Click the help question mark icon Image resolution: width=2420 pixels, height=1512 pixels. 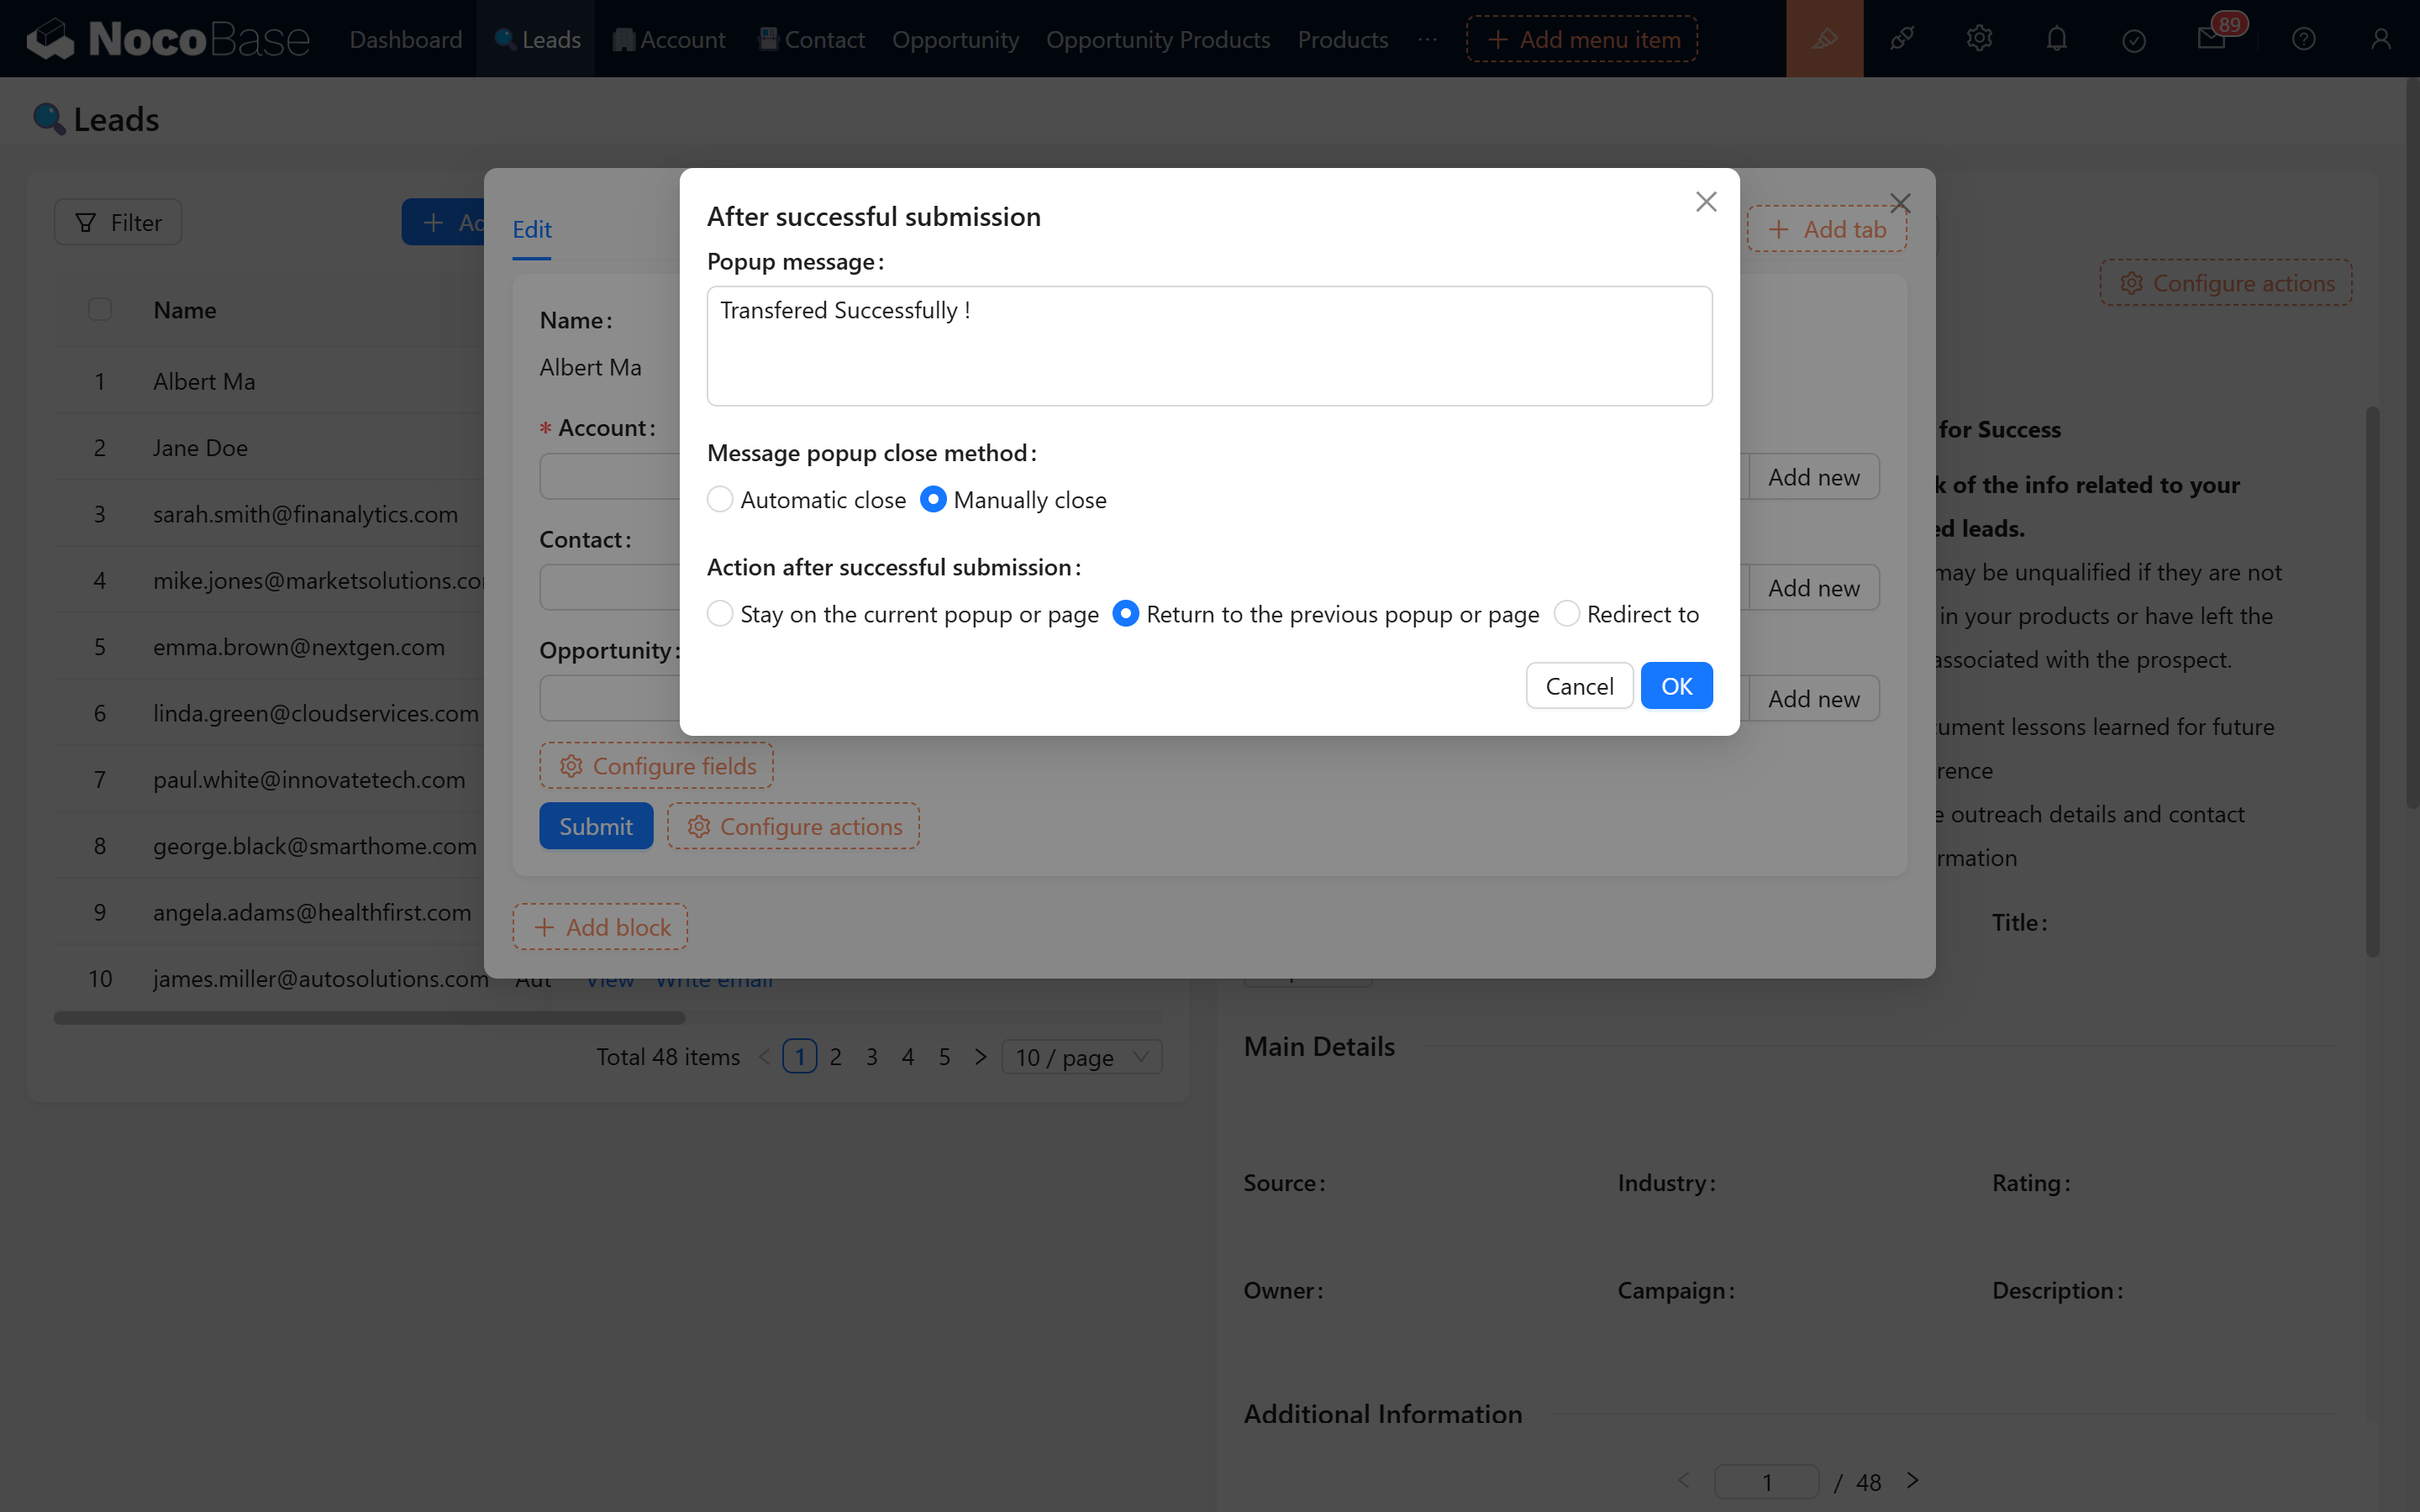(2303, 39)
